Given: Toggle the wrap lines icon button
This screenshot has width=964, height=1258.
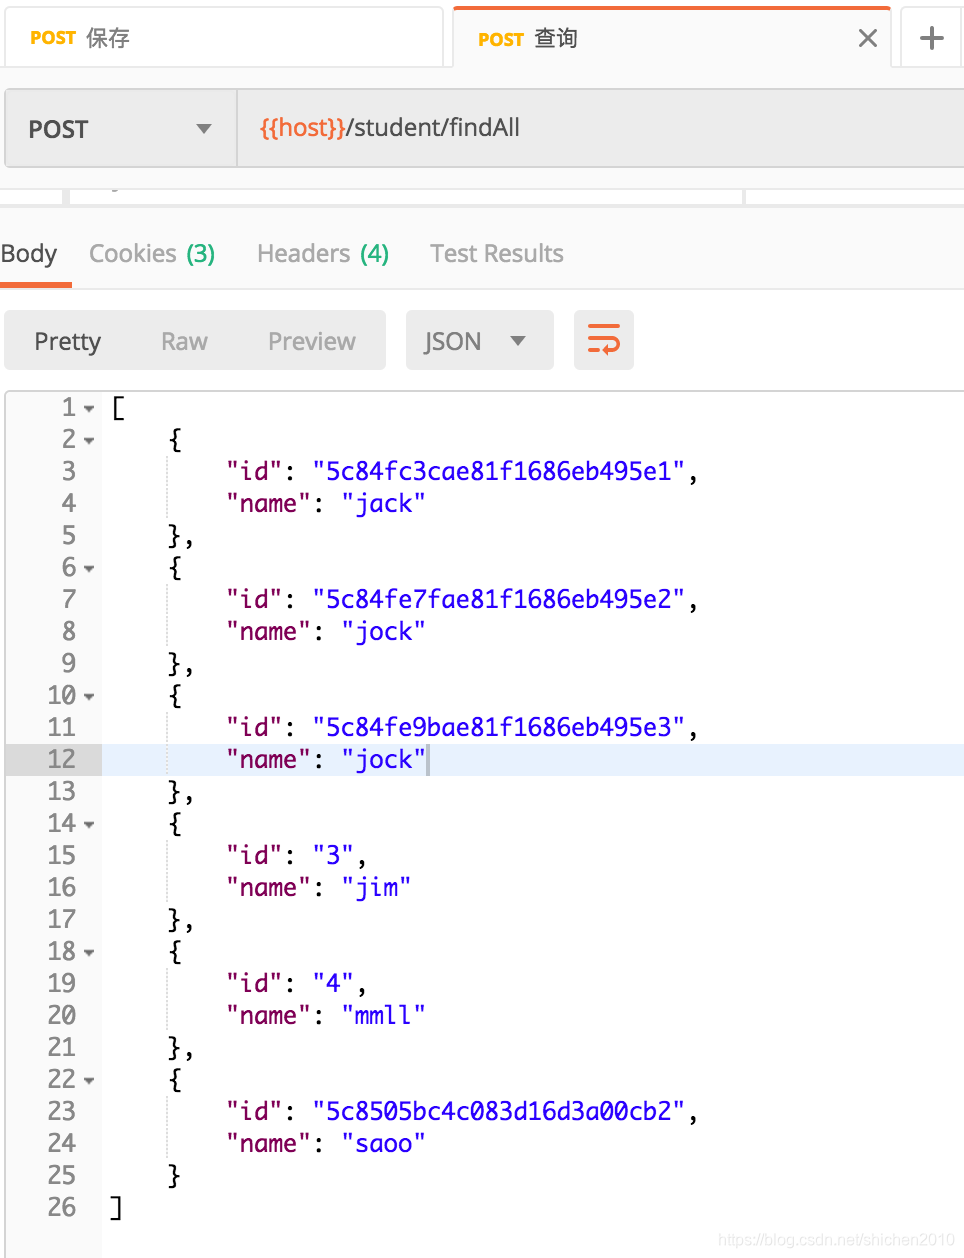Looking at the screenshot, I should (604, 340).
